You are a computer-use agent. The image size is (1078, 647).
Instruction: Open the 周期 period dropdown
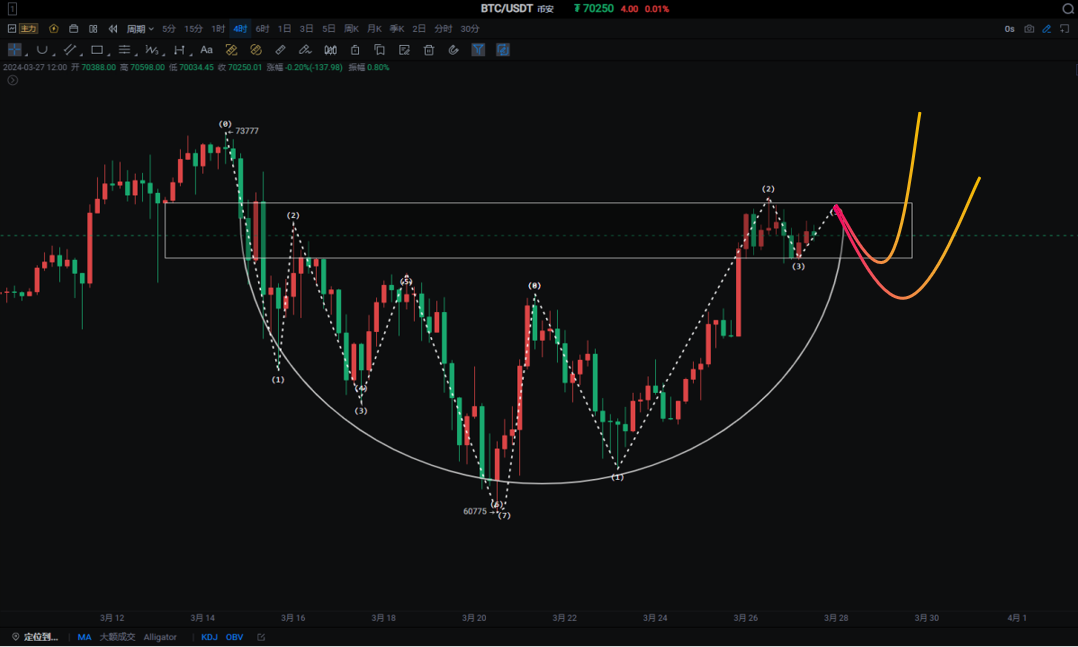(x=140, y=29)
